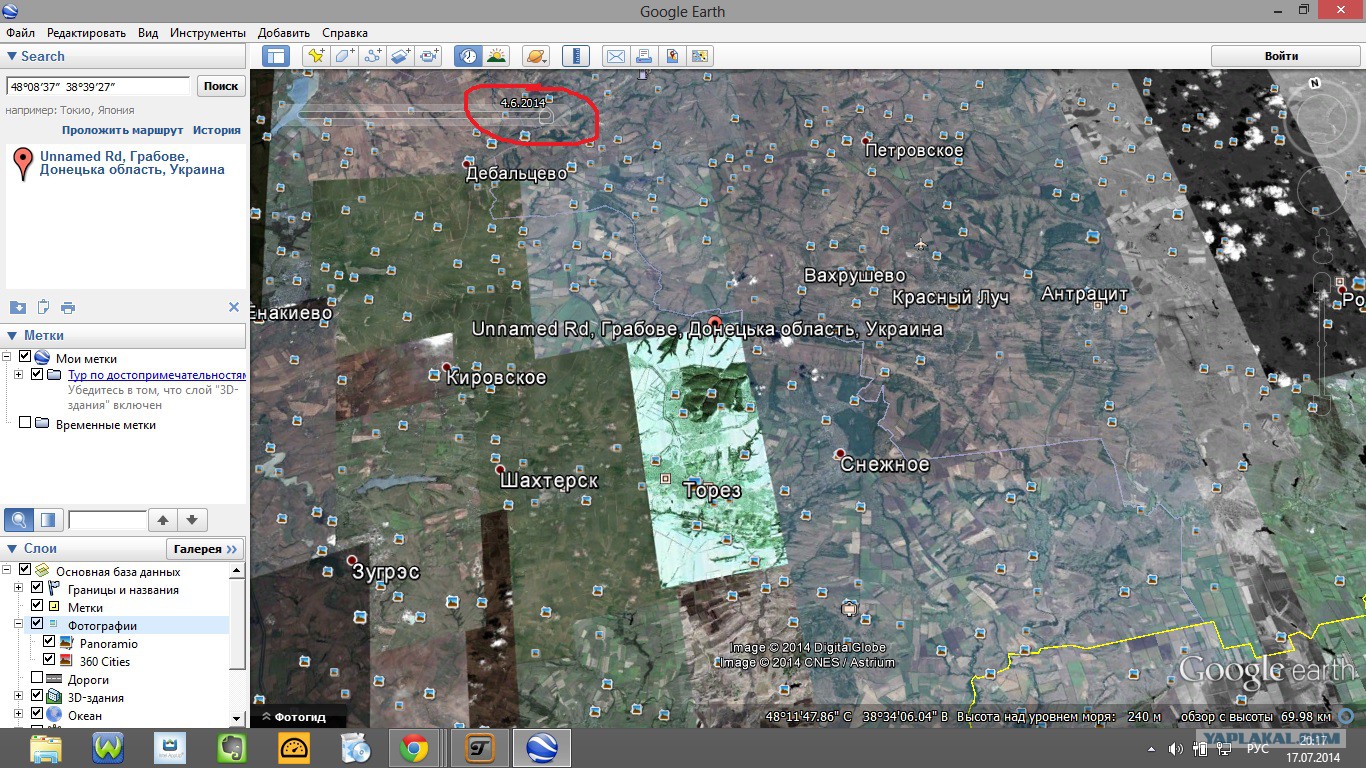
Task: Click View in Google Maps toolbar icon
Action: coord(700,56)
